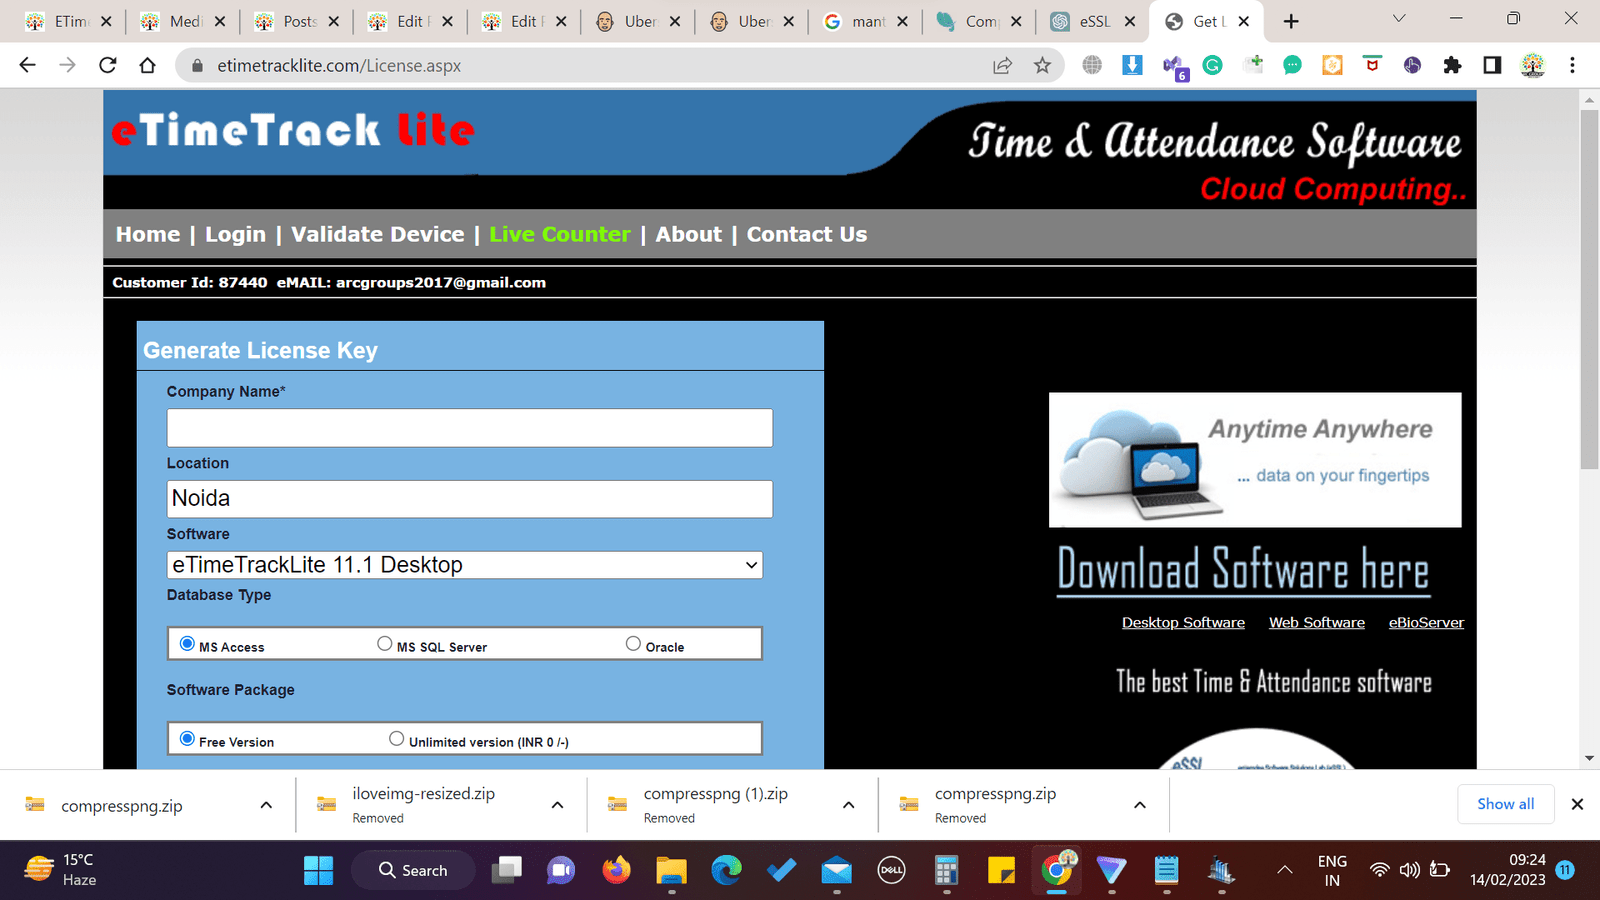Click the address bar URL
Screen dimensions: 1600x900
[x=339, y=65]
